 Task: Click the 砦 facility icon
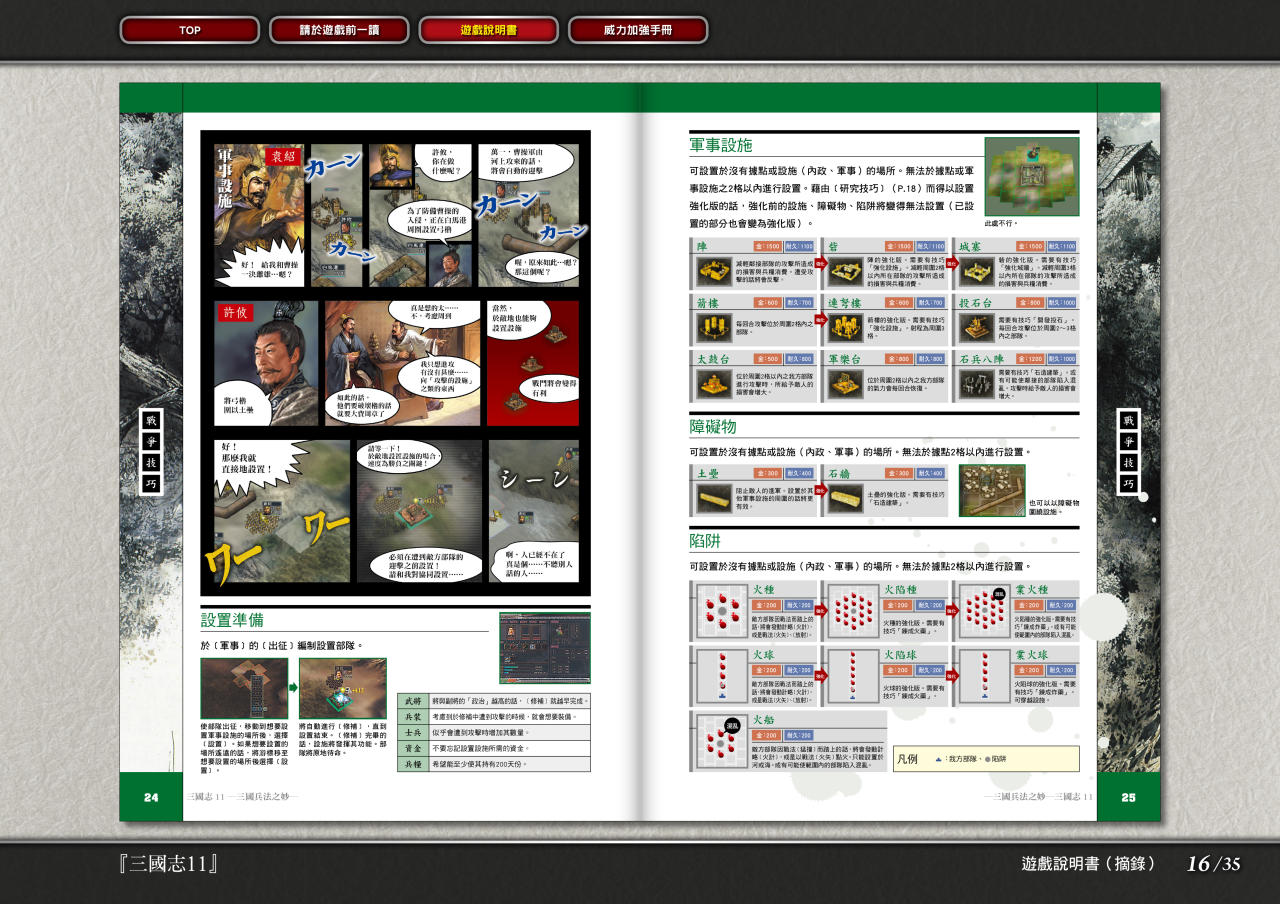coord(845,270)
